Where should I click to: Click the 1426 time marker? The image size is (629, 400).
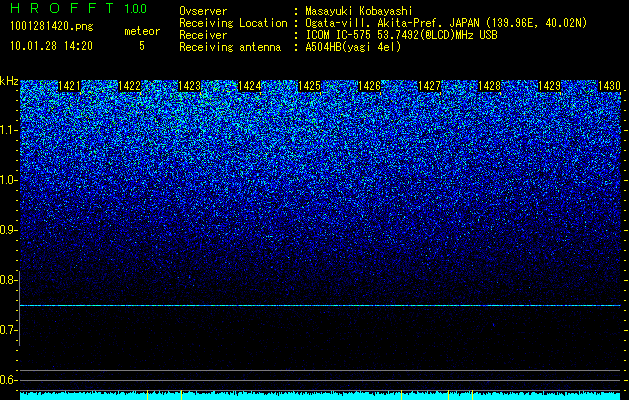(369, 86)
